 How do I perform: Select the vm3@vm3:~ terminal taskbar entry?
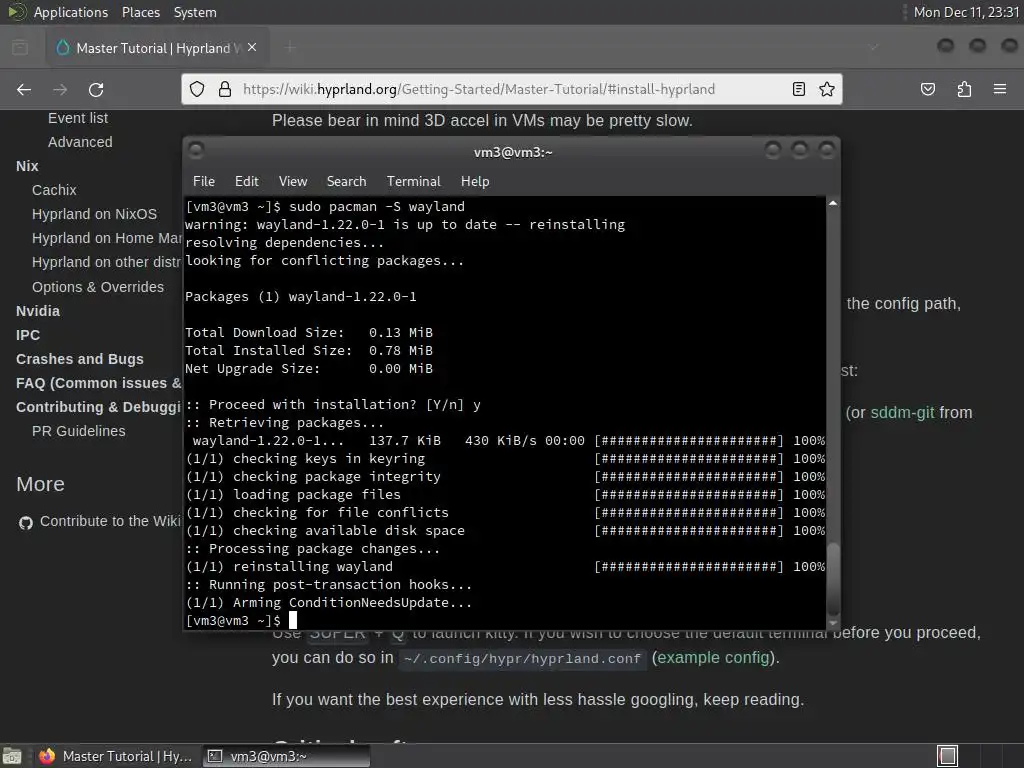(286, 756)
